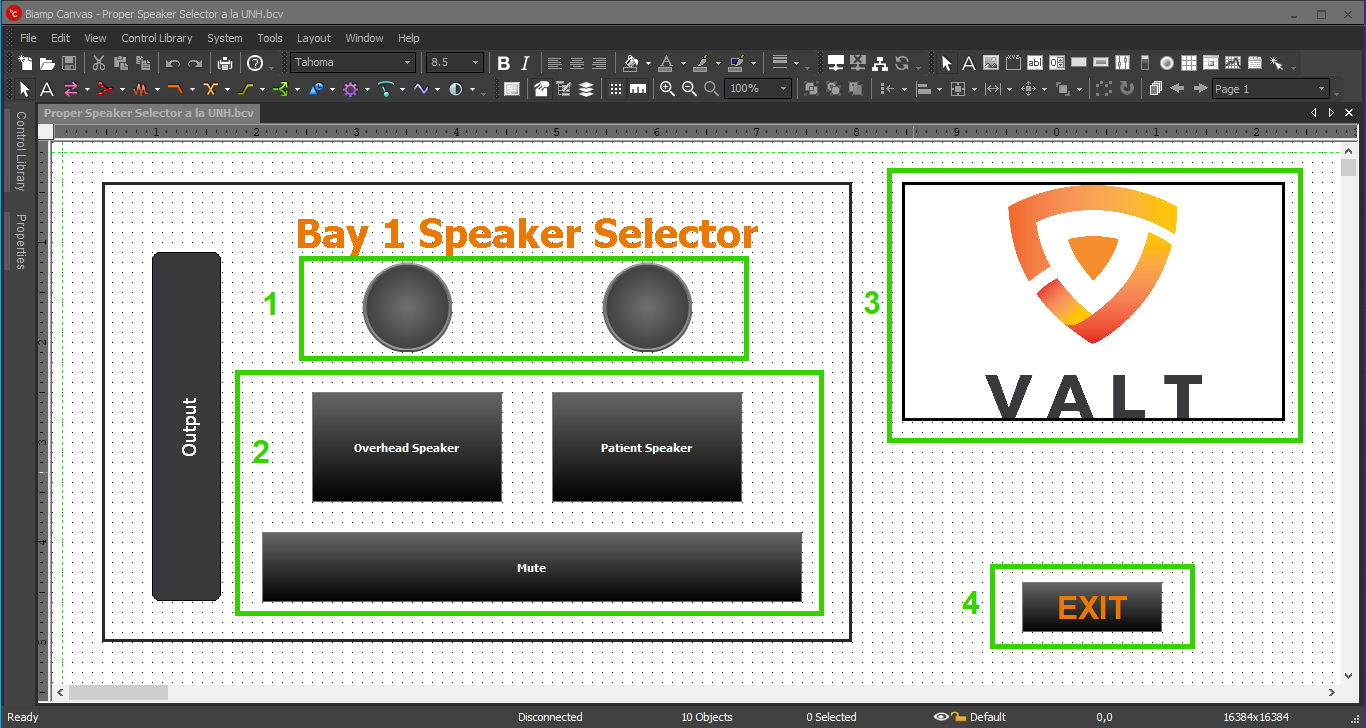The height and width of the screenshot is (728, 1366).
Task: Click the VALT logo image
Action: click(x=1093, y=301)
